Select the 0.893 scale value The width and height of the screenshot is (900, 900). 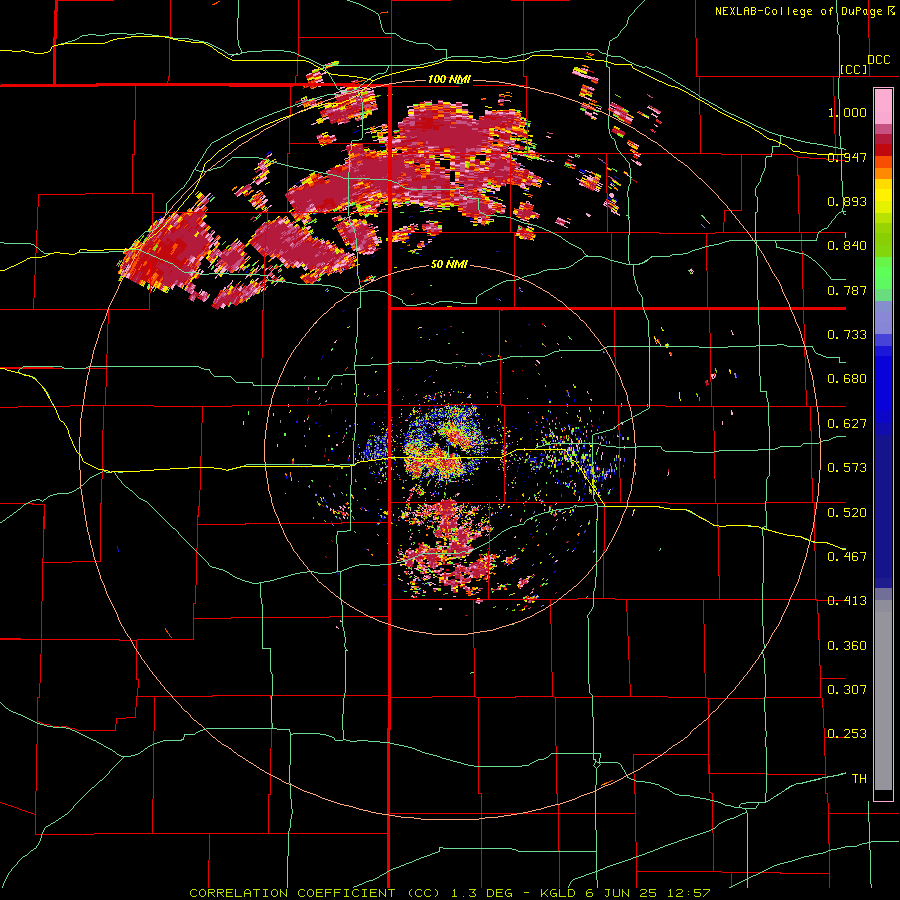pyautogui.click(x=847, y=201)
